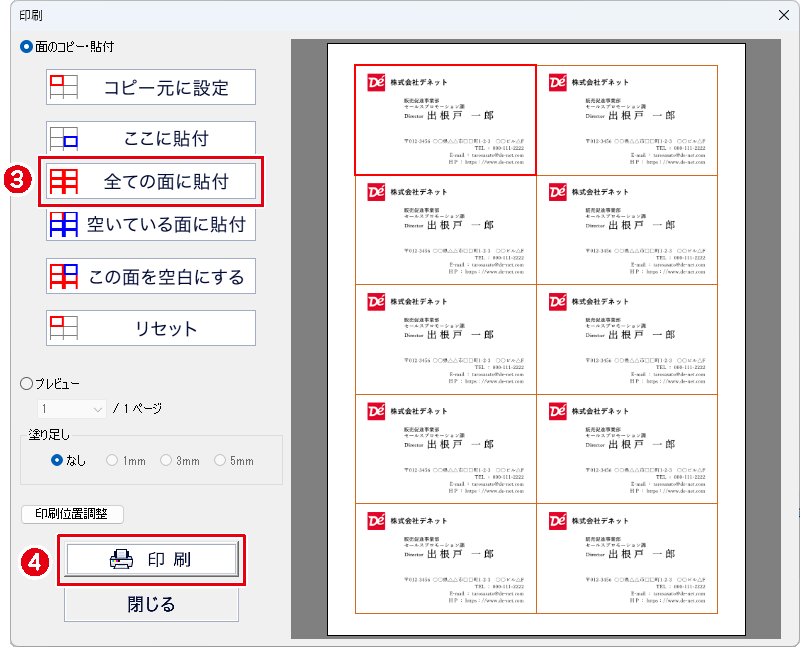800x647 pixels.
Task: Select the top-left business card in preview
Action: [x=445, y=120]
